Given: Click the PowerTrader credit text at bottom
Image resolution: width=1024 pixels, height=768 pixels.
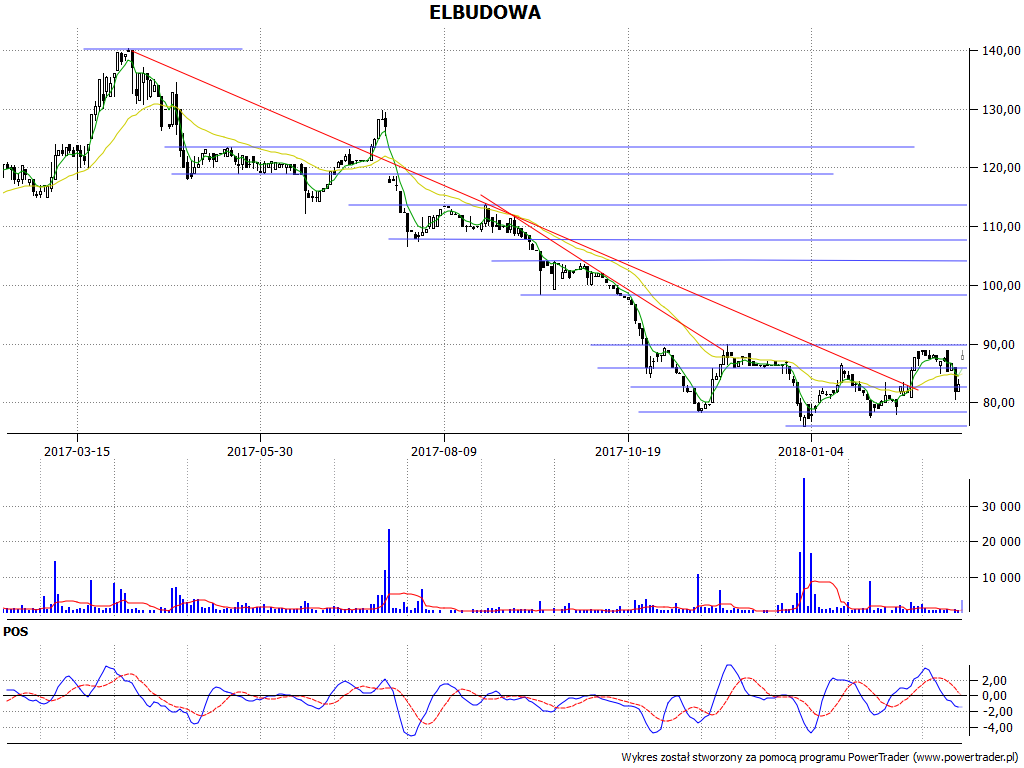Looking at the screenshot, I should click(x=821, y=758).
